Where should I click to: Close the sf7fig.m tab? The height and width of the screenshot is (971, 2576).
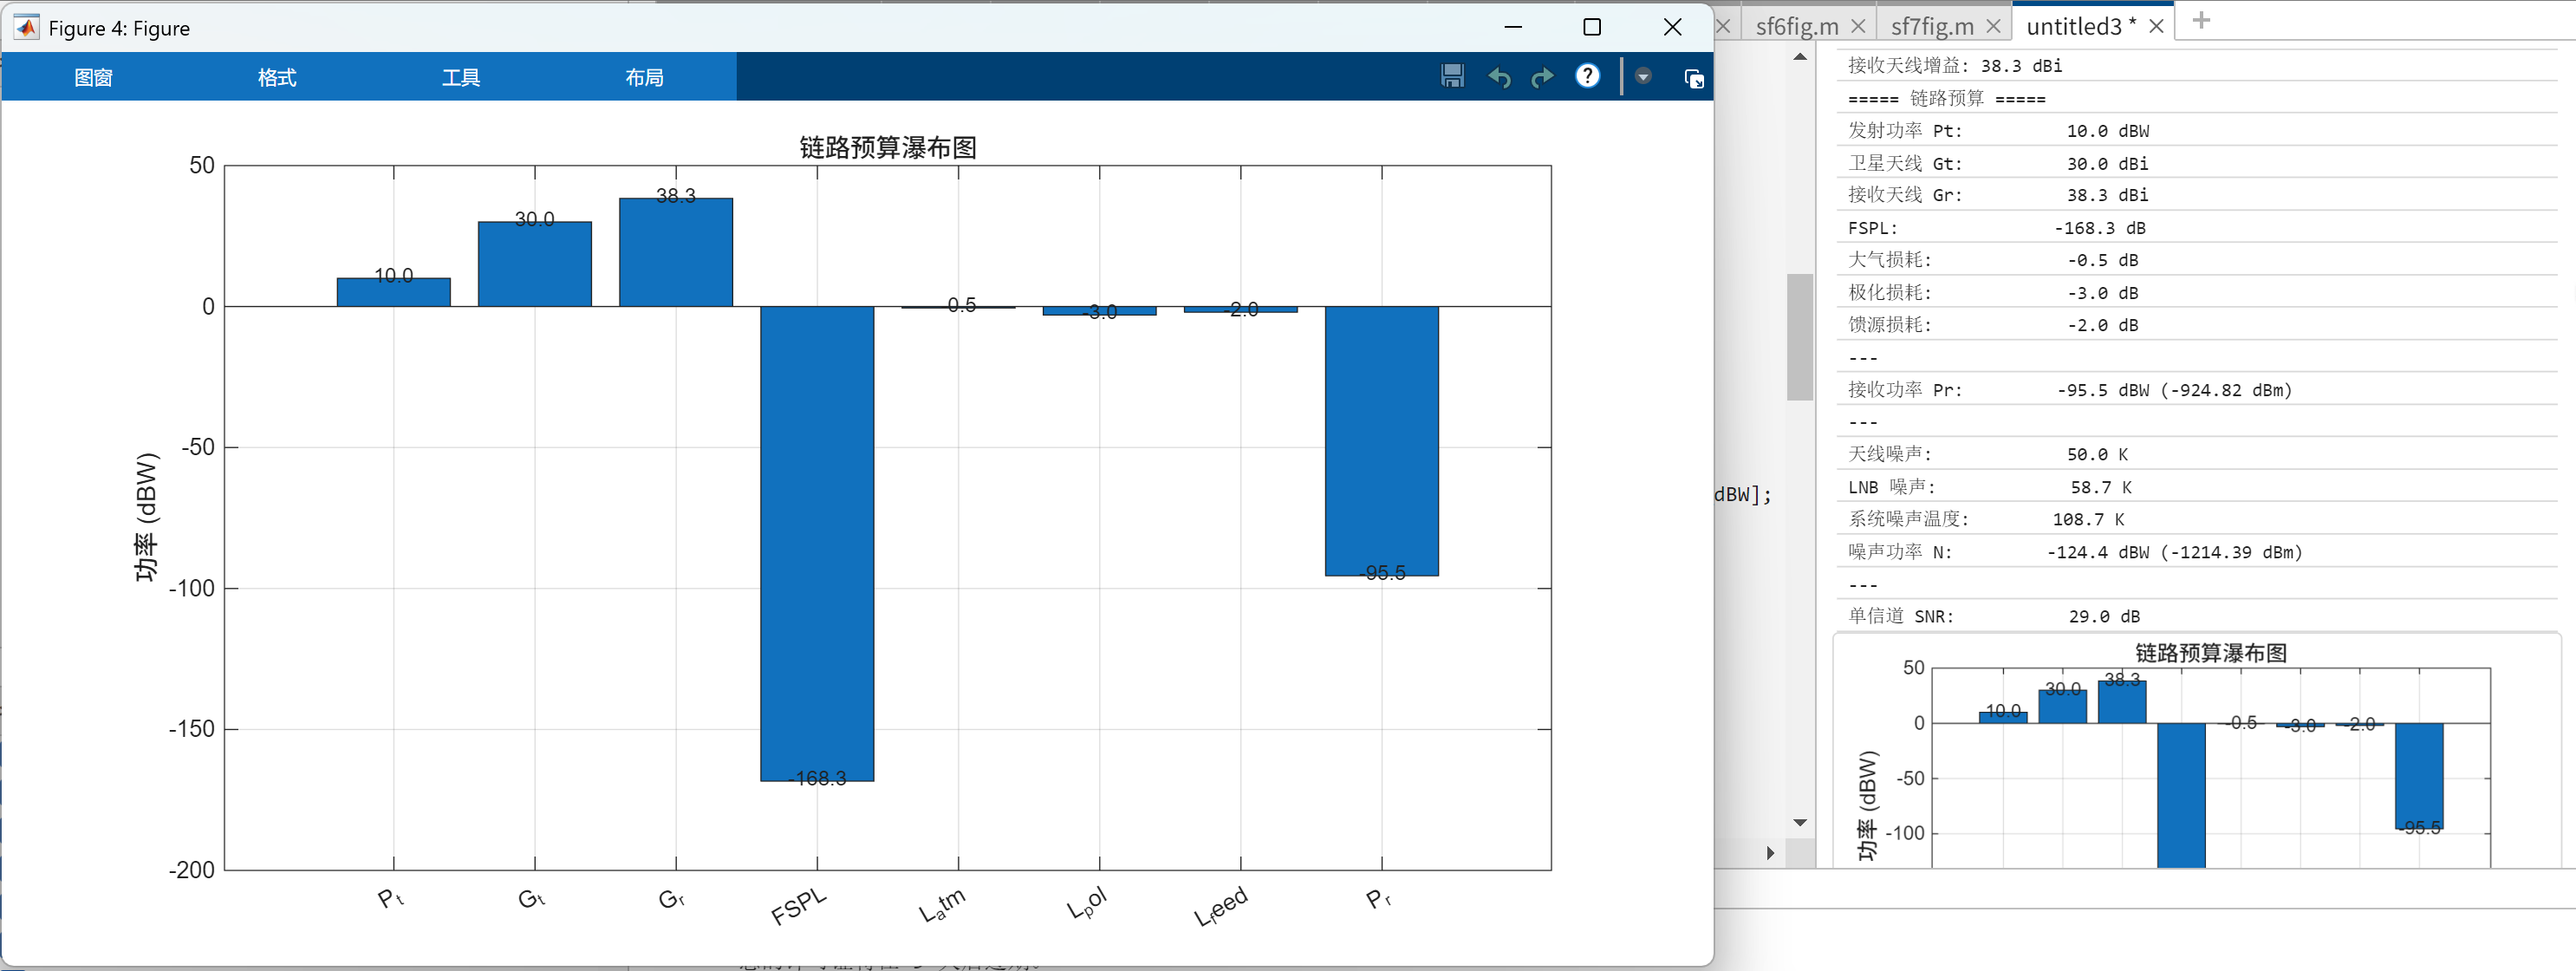1993,27
